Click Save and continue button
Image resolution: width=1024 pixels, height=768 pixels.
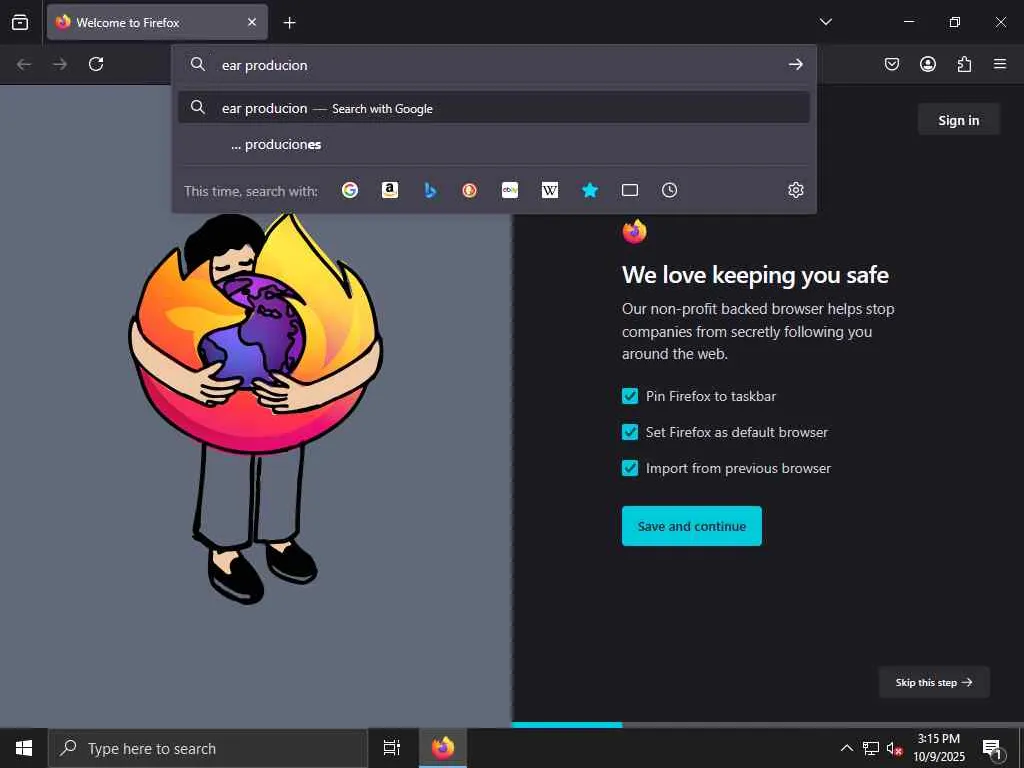692,526
